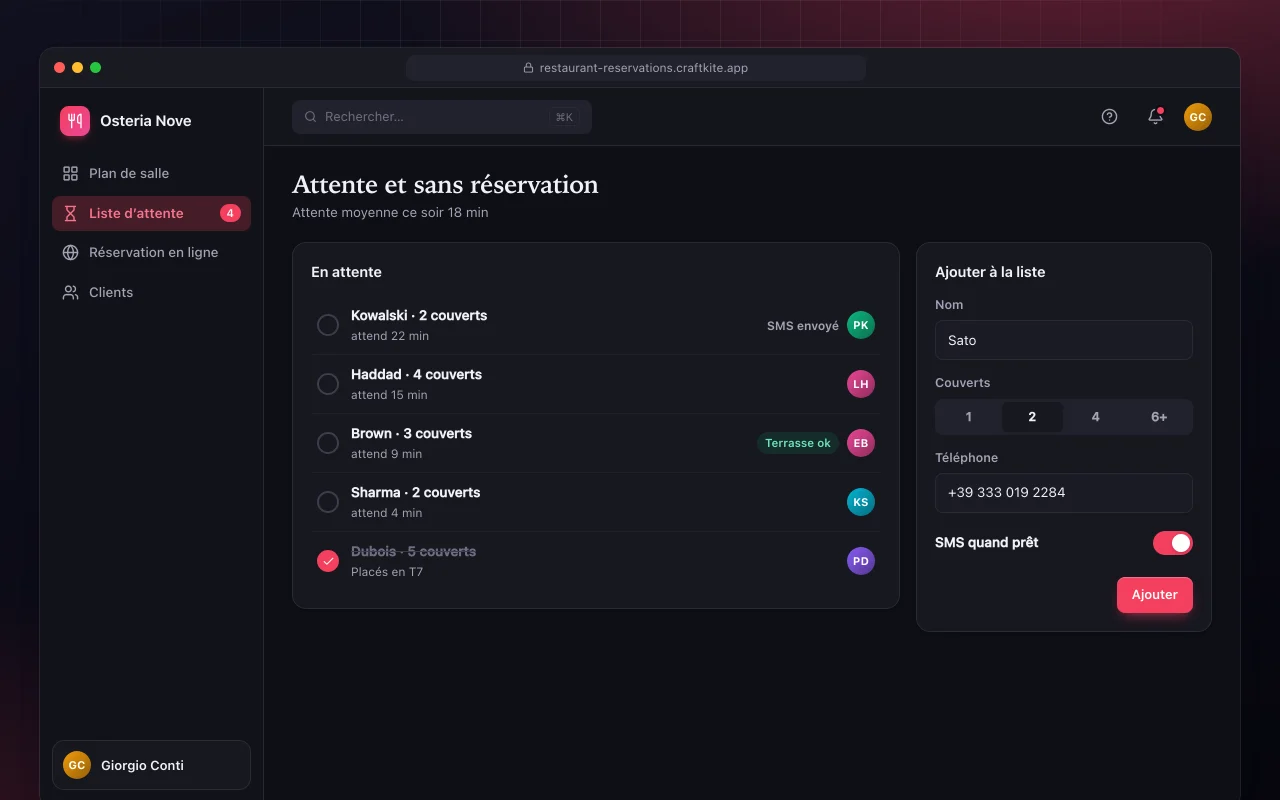The image size is (1280, 800).
Task: Mark Sharma party as seated
Action: tap(328, 502)
